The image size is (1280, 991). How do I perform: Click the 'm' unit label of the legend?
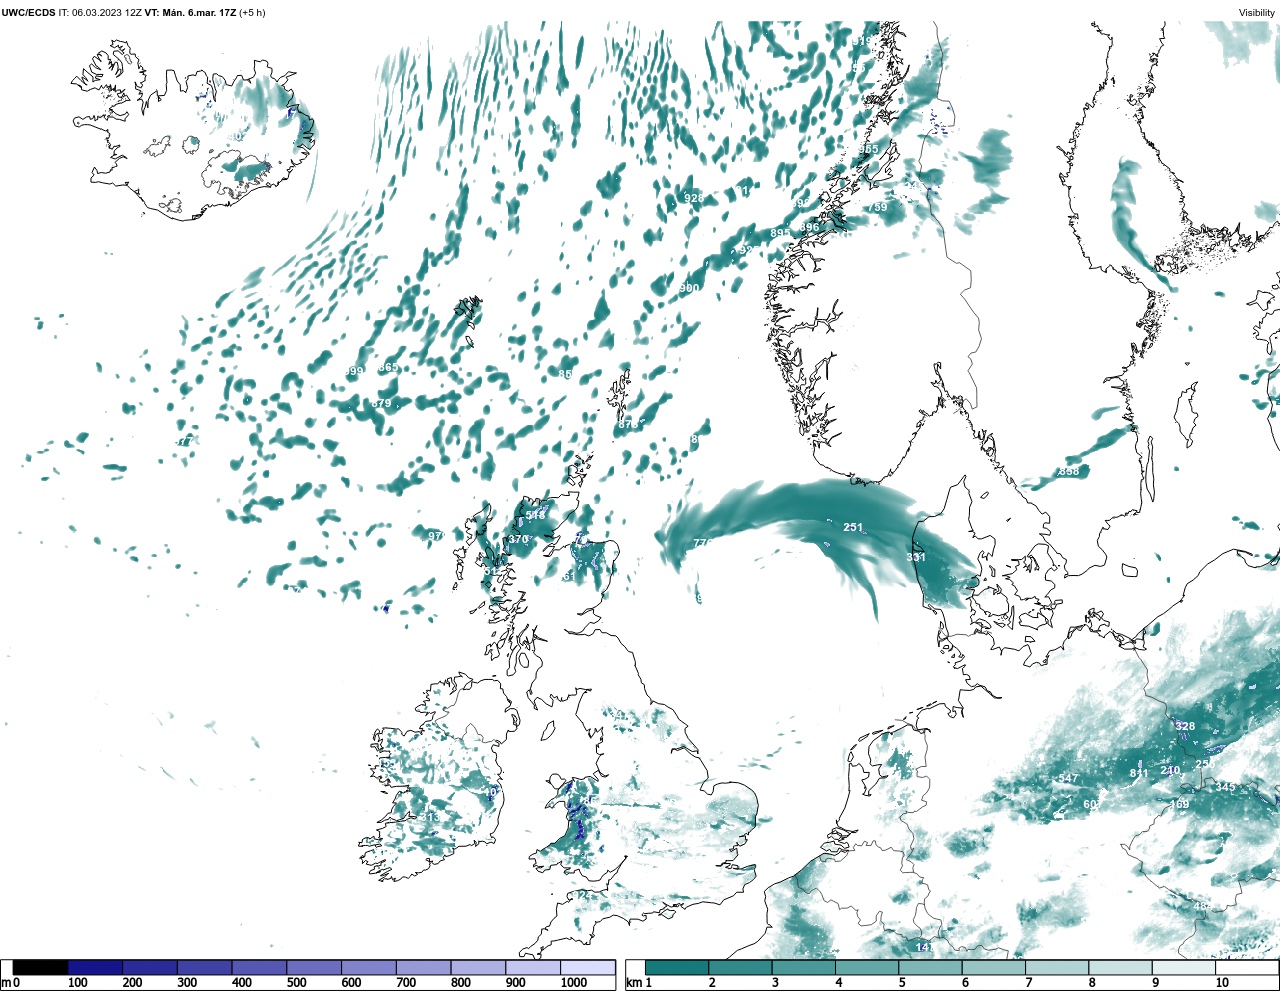point(7,983)
